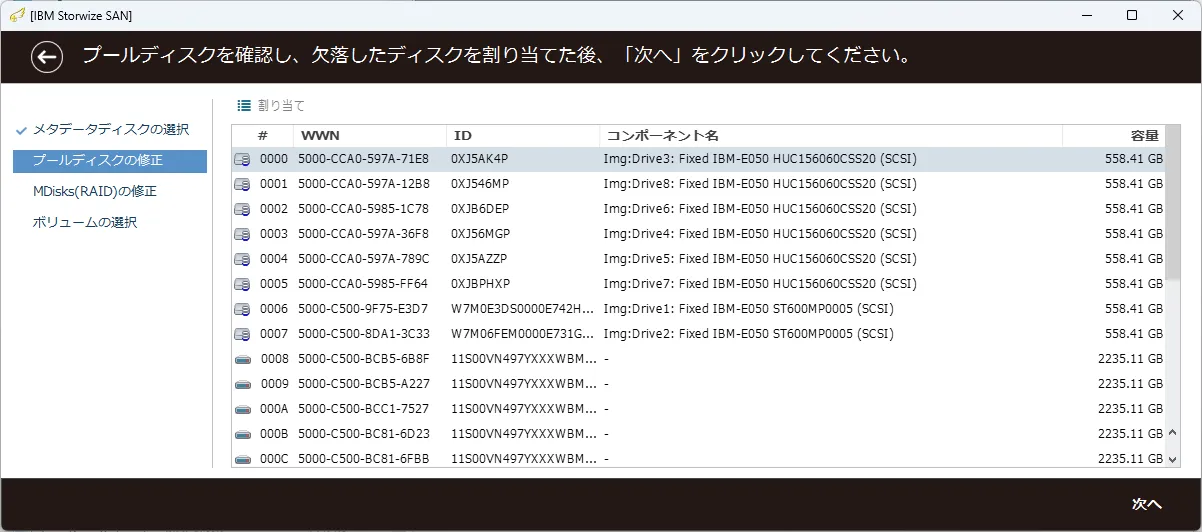This screenshot has height=532, width=1202.
Task: Select プールディスクの修正 step
Action: 110,161
